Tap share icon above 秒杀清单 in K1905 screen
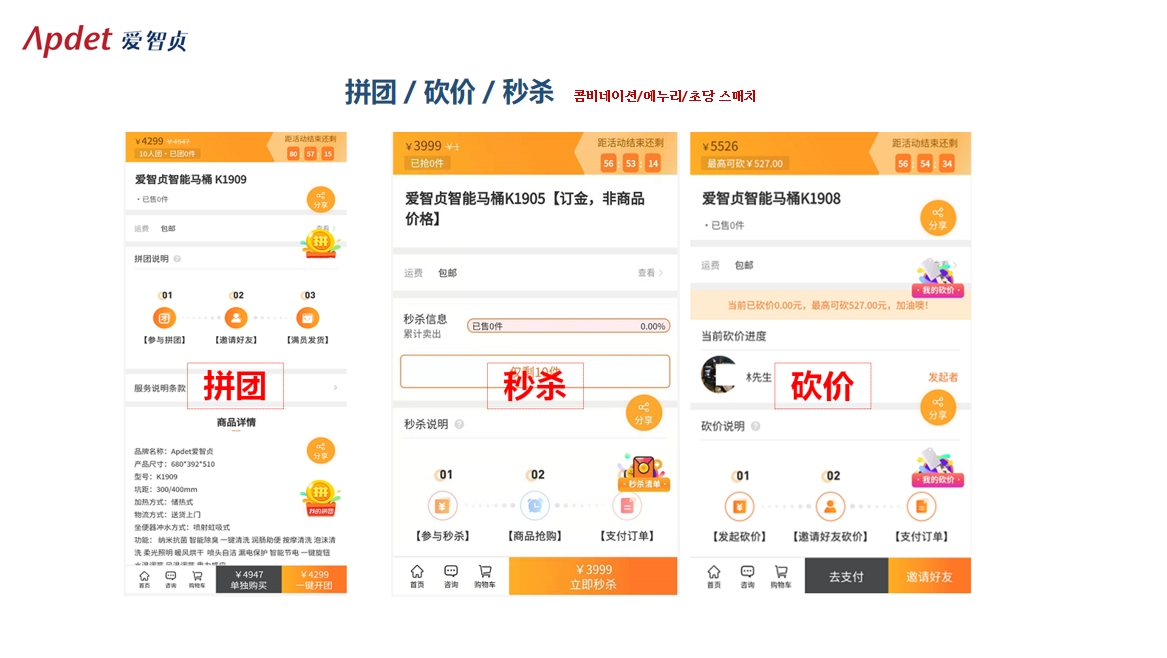Viewport: 1167px width, 658px height. click(644, 413)
